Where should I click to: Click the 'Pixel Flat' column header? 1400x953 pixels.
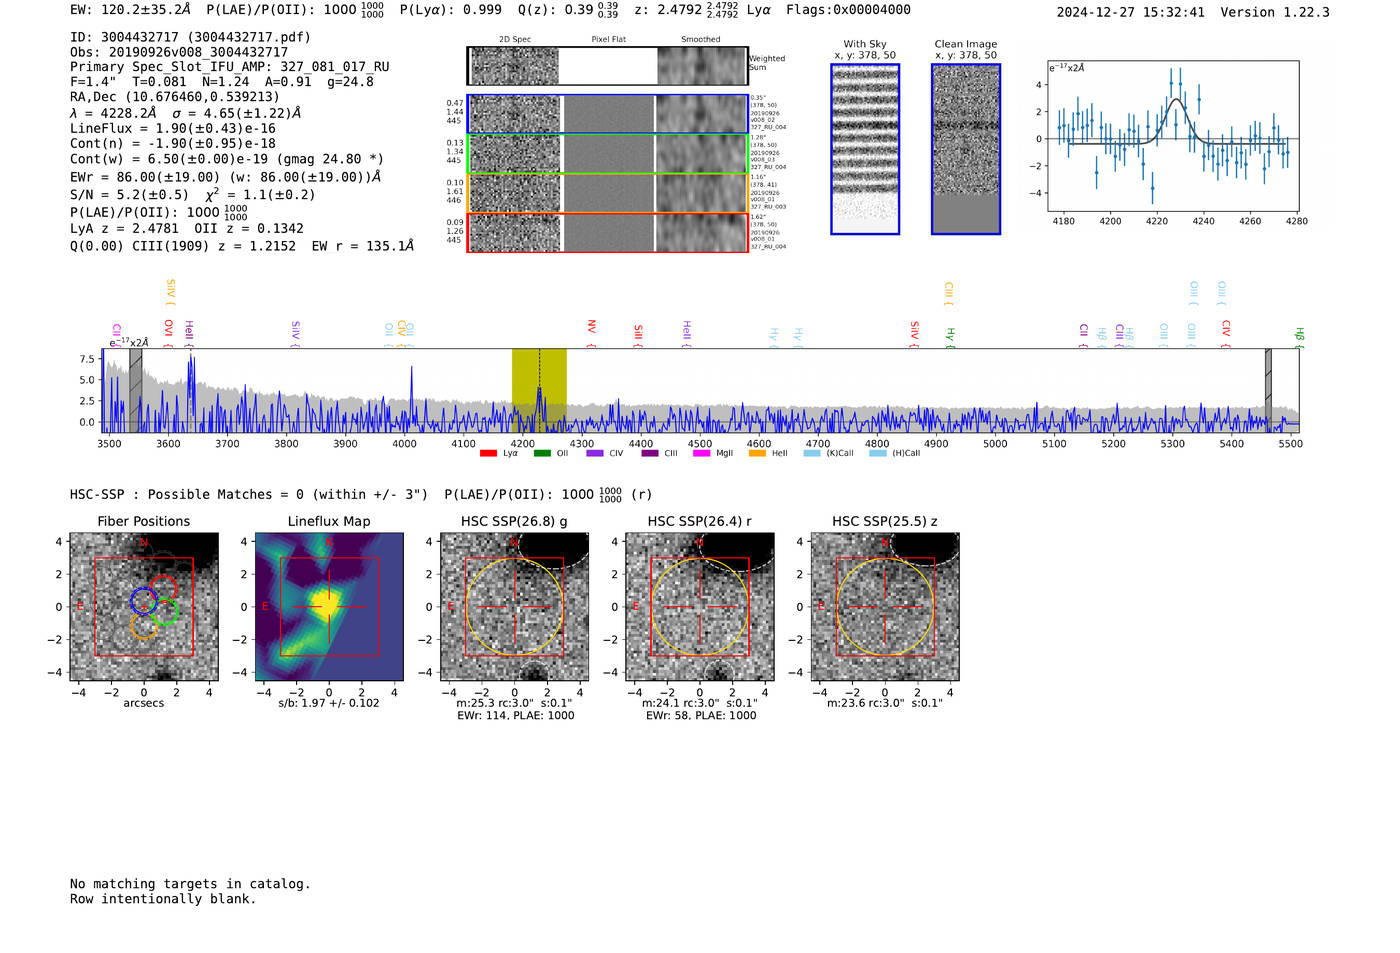pyautogui.click(x=608, y=40)
